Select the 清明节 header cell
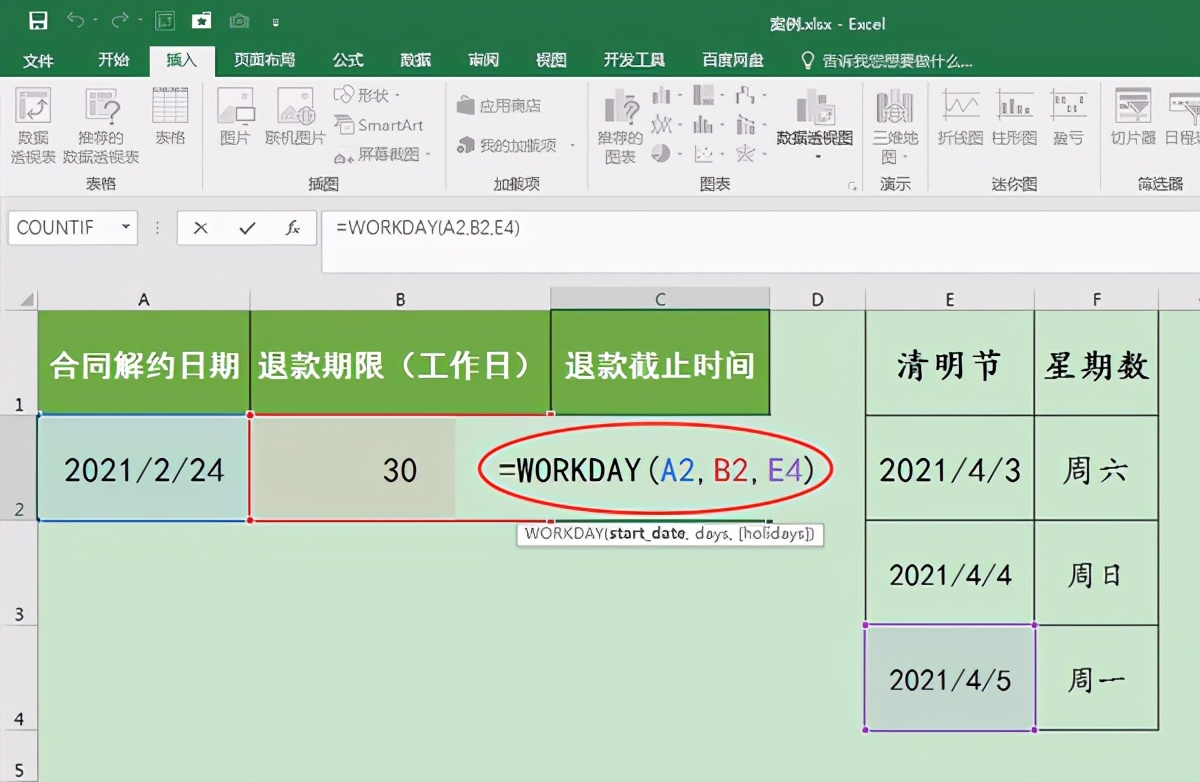 (x=949, y=362)
